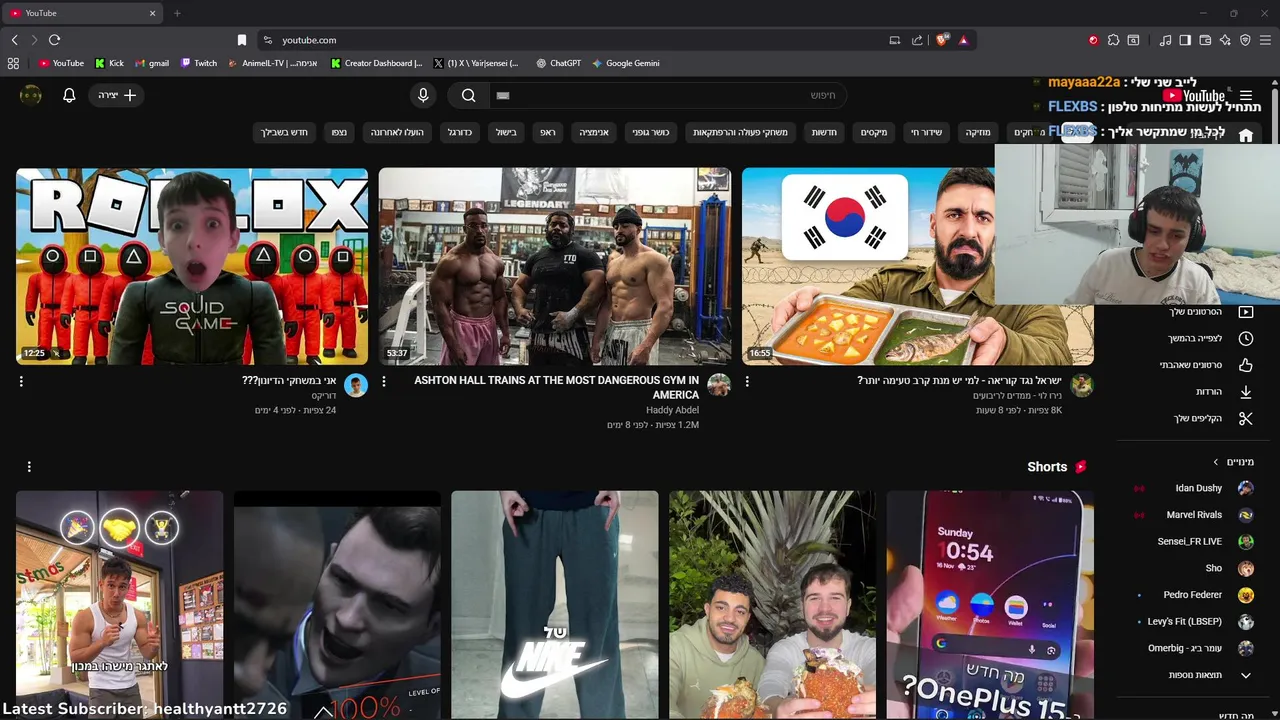Select the 'חדש בשבילך' filter chip
1280x720 pixels.
click(285, 132)
